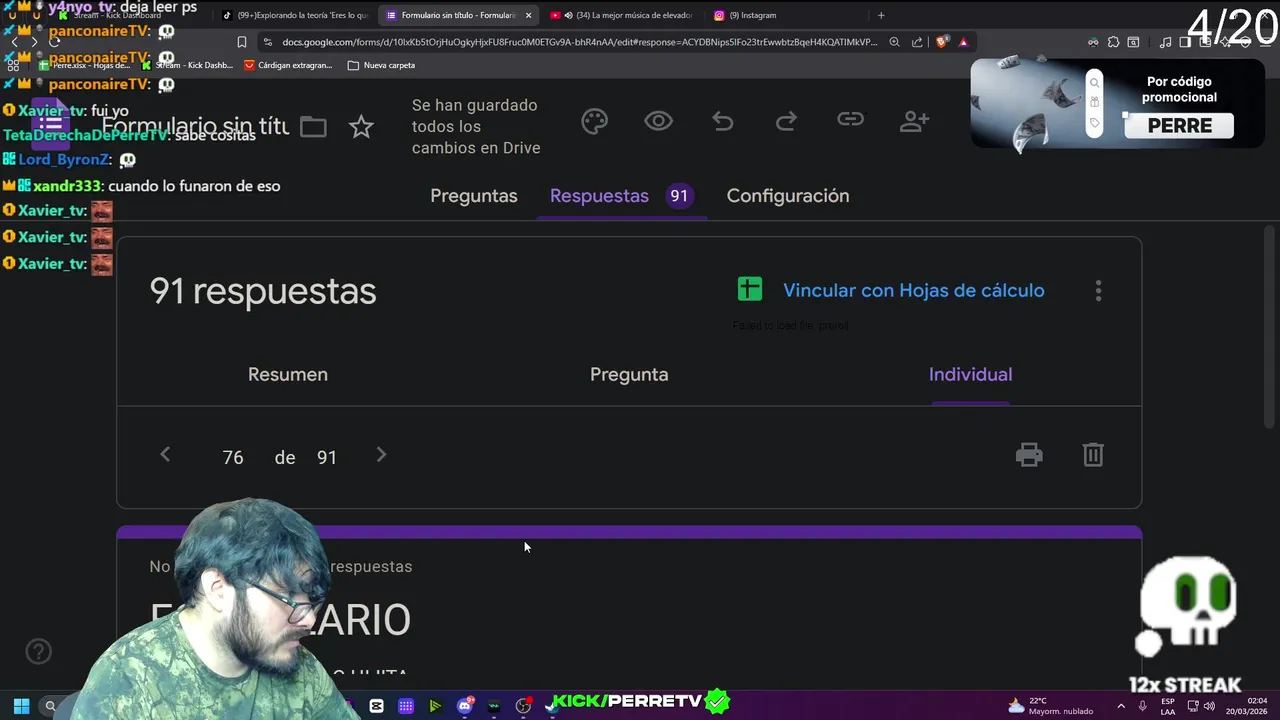This screenshot has width=1280, height=720.
Task: Open the Preguntas tab
Action: point(474,196)
